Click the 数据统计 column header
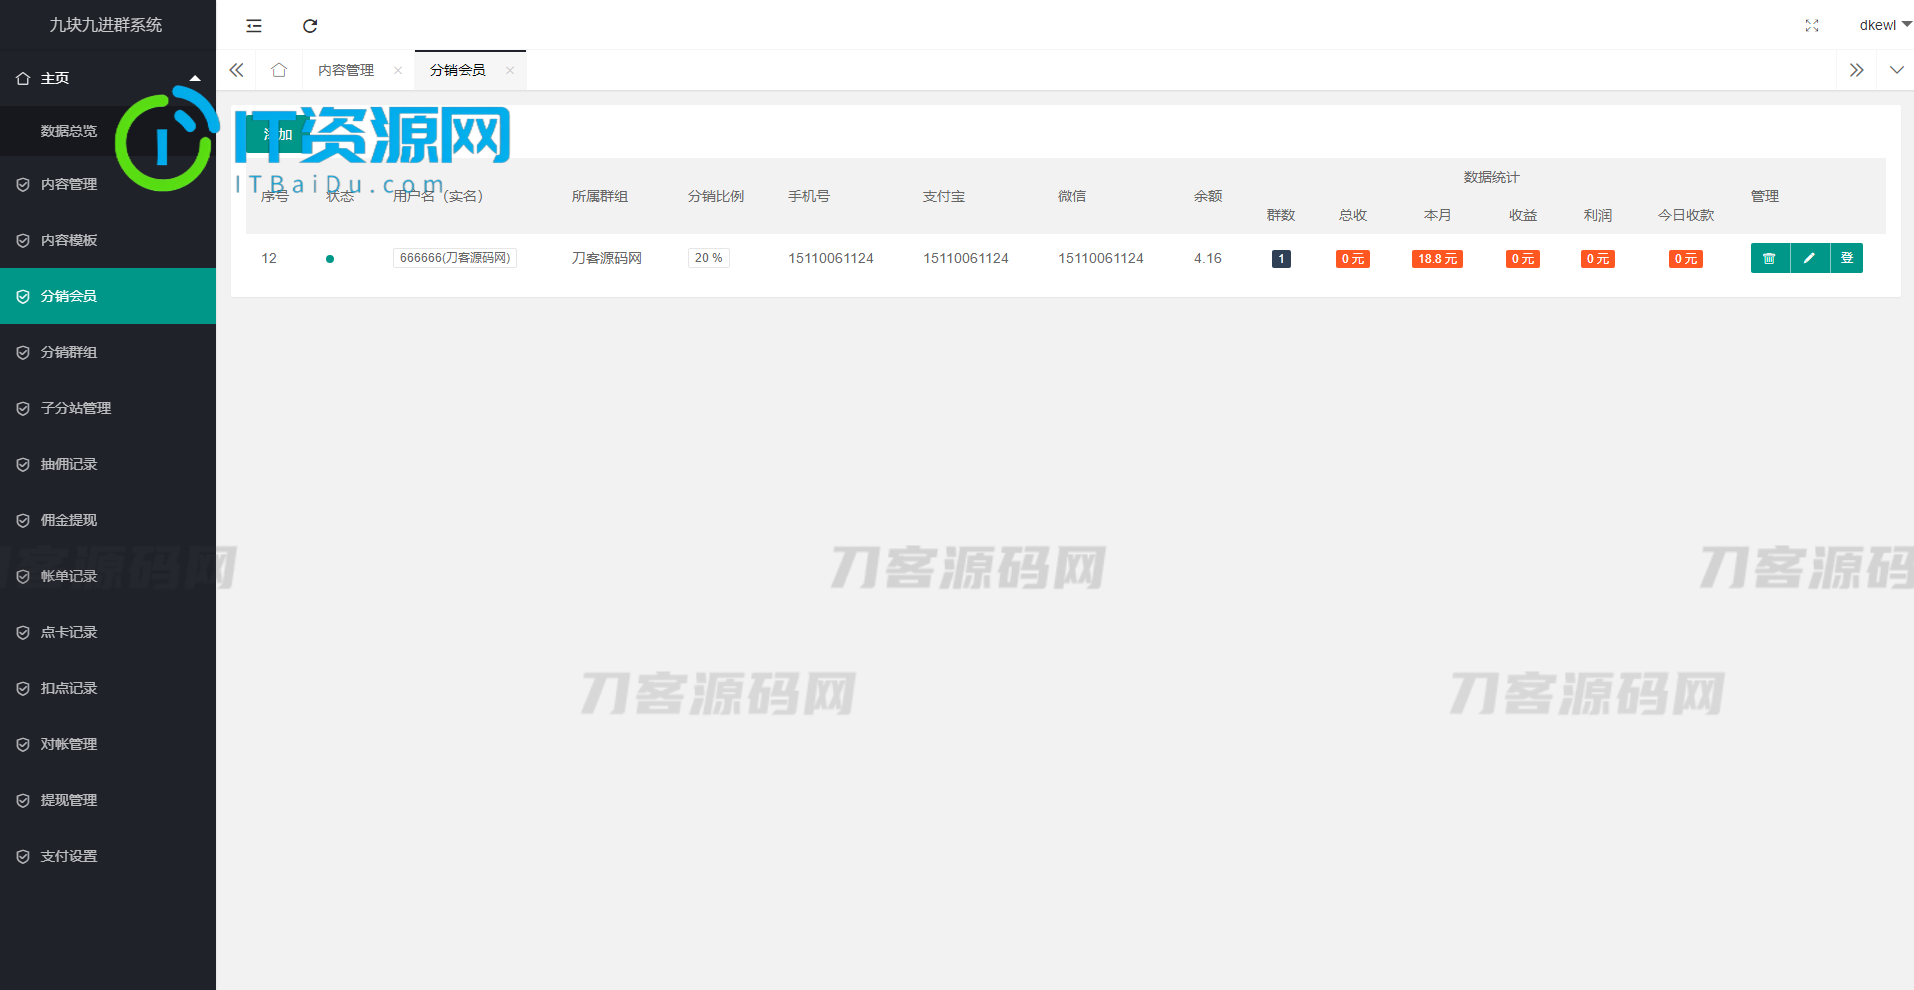The height and width of the screenshot is (990, 1914). click(x=1491, y=177)
